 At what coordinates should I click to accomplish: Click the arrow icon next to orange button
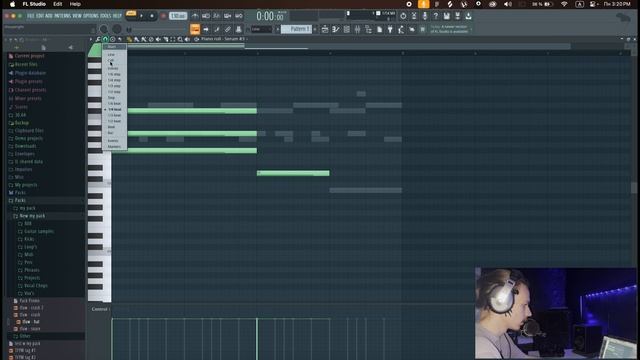tap(206, 29)
